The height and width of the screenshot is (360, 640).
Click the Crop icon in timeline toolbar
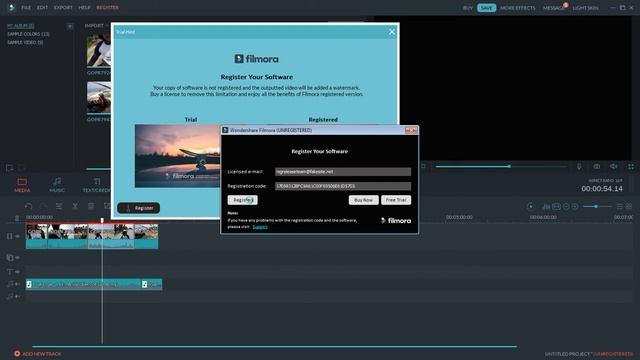click(107, 206)
